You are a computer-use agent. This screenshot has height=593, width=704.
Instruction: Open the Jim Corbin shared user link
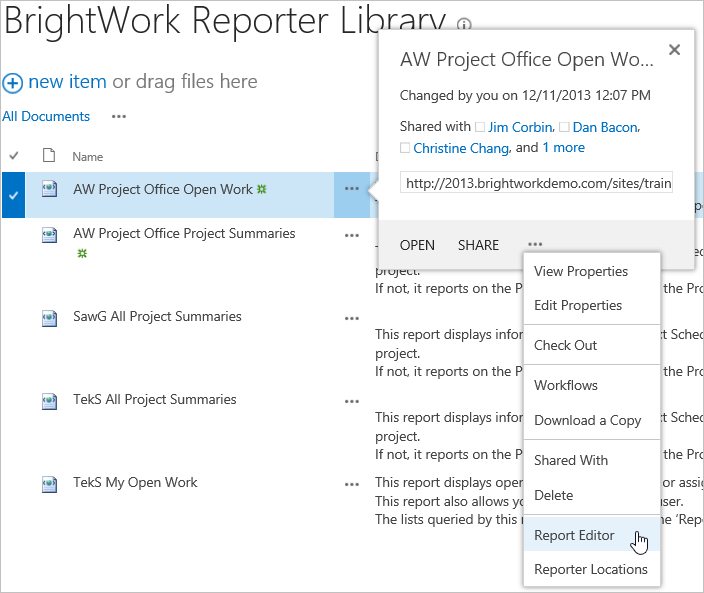click(x=518, y=127)
